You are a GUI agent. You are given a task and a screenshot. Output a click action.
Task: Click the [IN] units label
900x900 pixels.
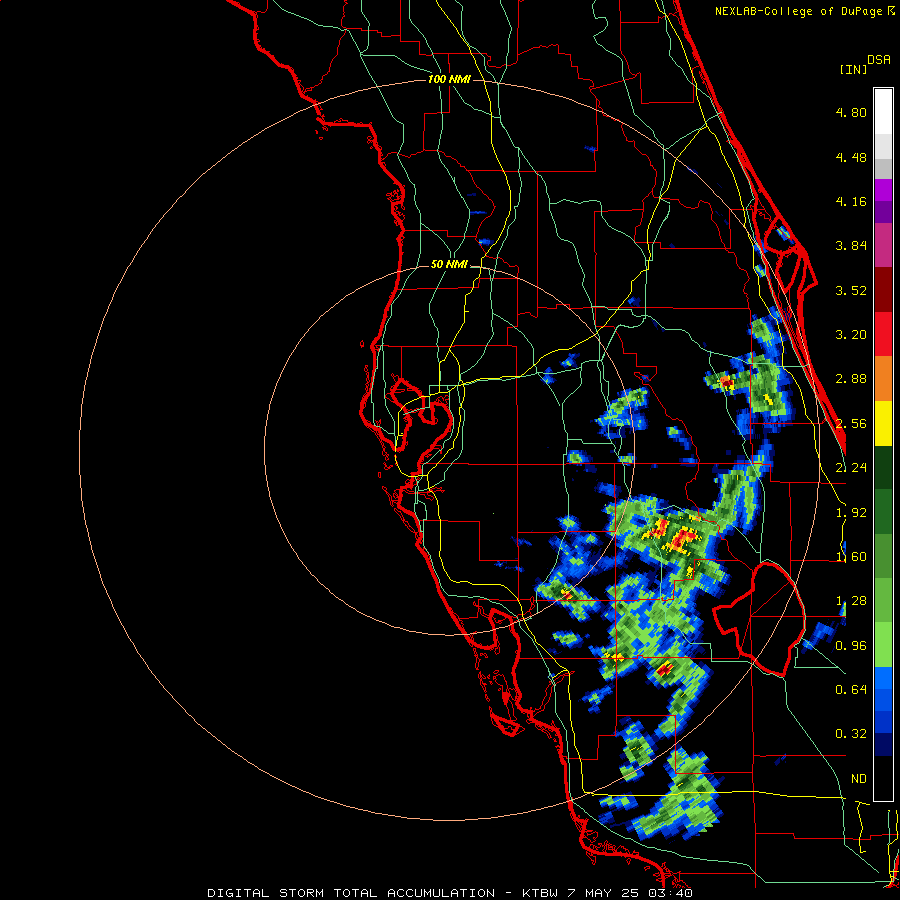click(853, 69)
